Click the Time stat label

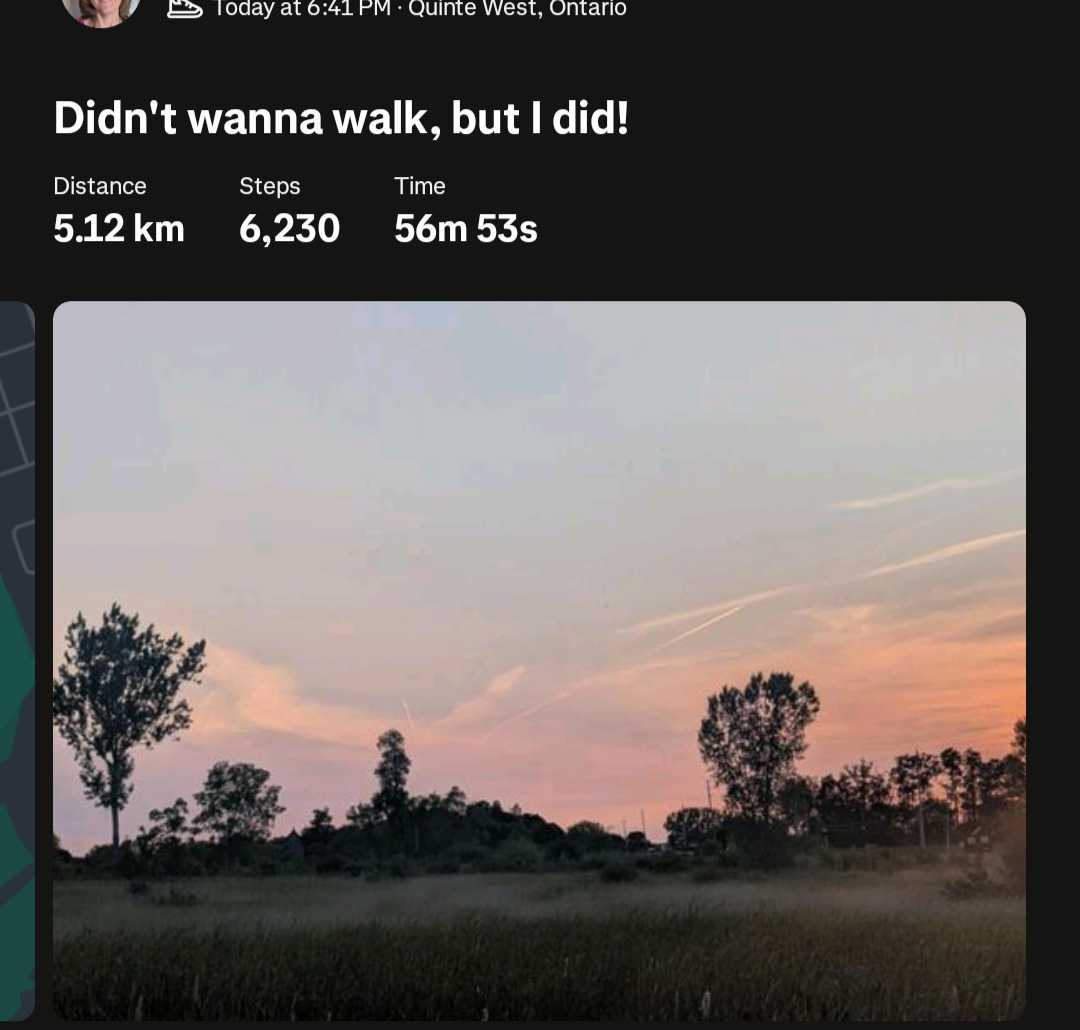click(x=419, y=186)
